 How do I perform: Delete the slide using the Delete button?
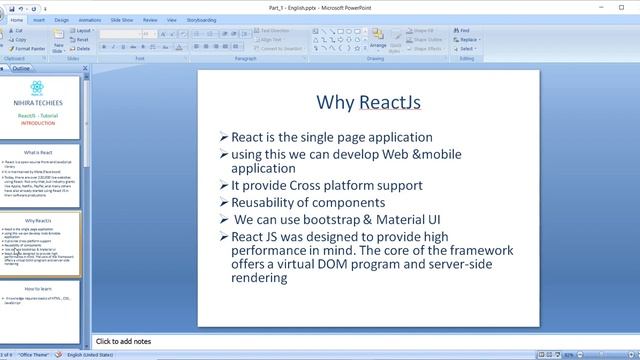[x=80, y=49]
